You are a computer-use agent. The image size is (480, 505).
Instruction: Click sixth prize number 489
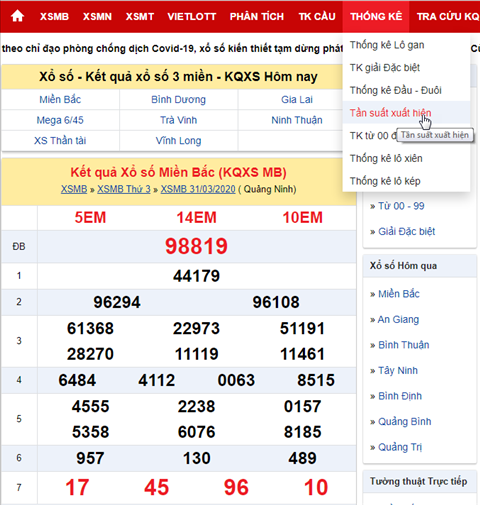click(x=302, y=458)
